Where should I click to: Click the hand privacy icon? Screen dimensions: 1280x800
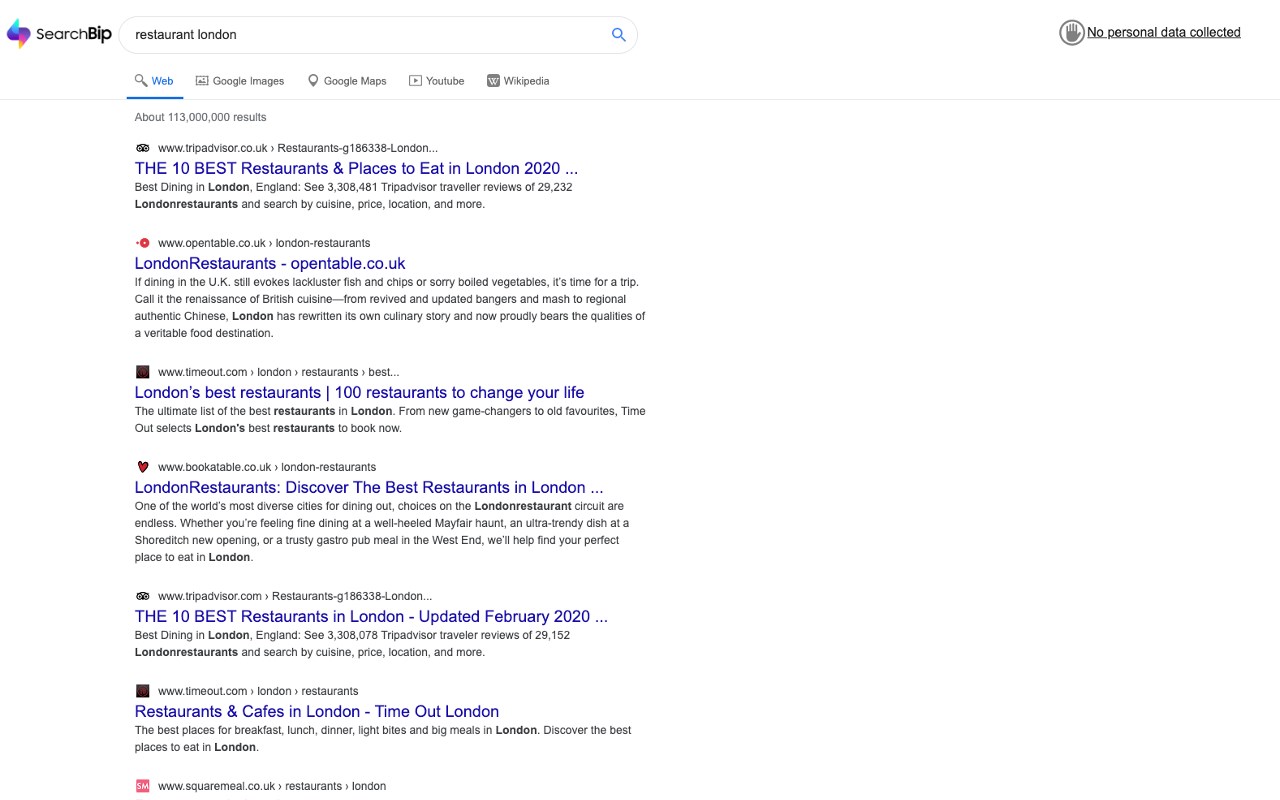1072,33
